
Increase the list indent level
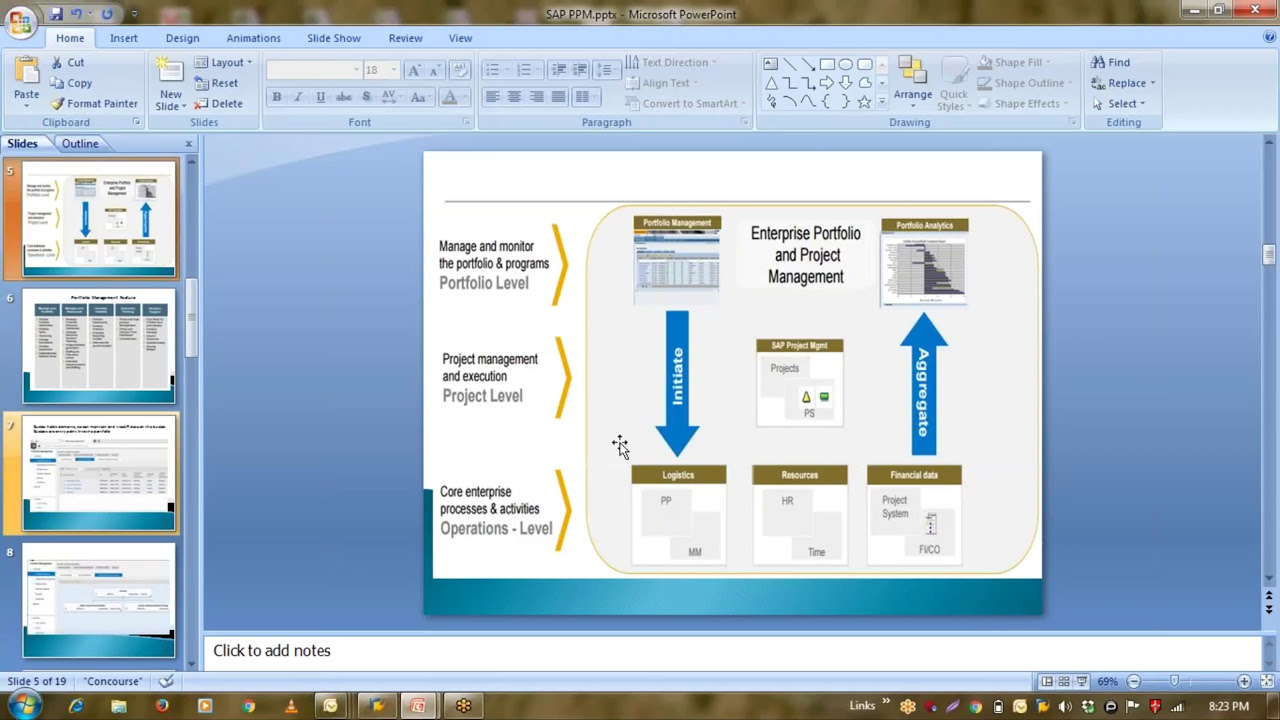[580, 70]
